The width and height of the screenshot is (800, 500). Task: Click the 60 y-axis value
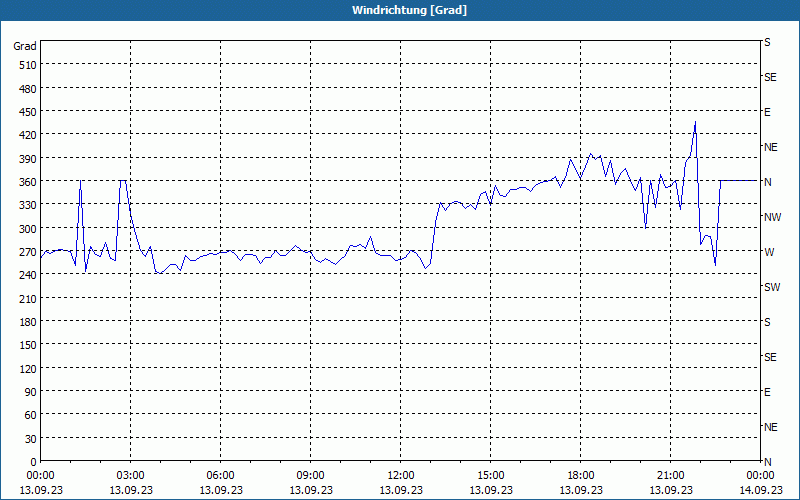point(31,415)
